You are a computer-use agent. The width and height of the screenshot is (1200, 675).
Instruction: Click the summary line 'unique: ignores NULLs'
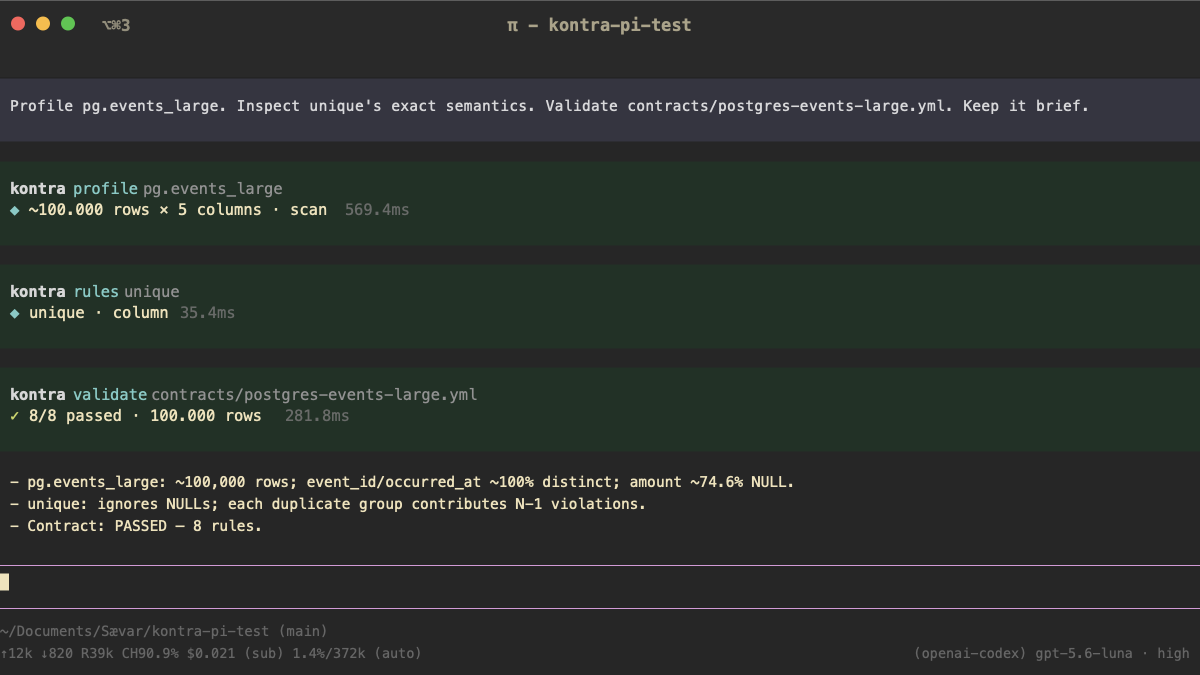328,504
